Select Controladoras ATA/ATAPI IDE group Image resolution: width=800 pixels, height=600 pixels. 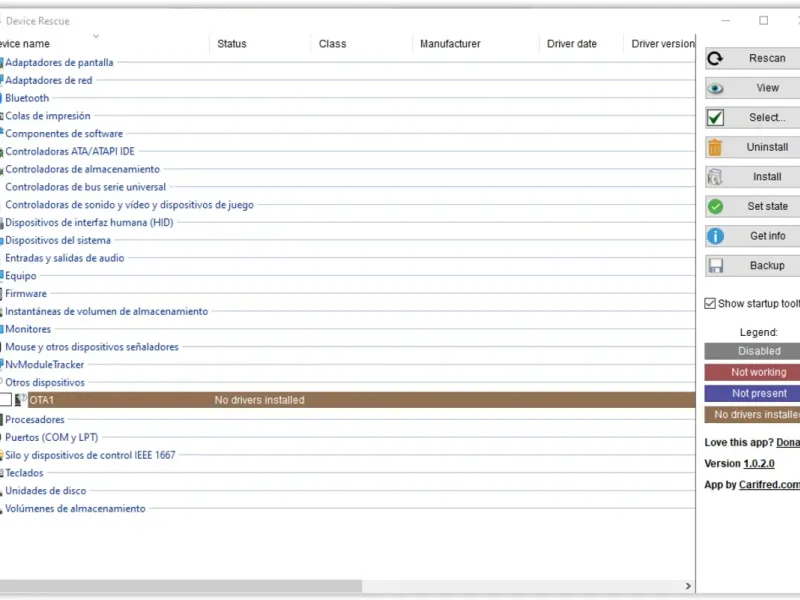click(70, 152)
